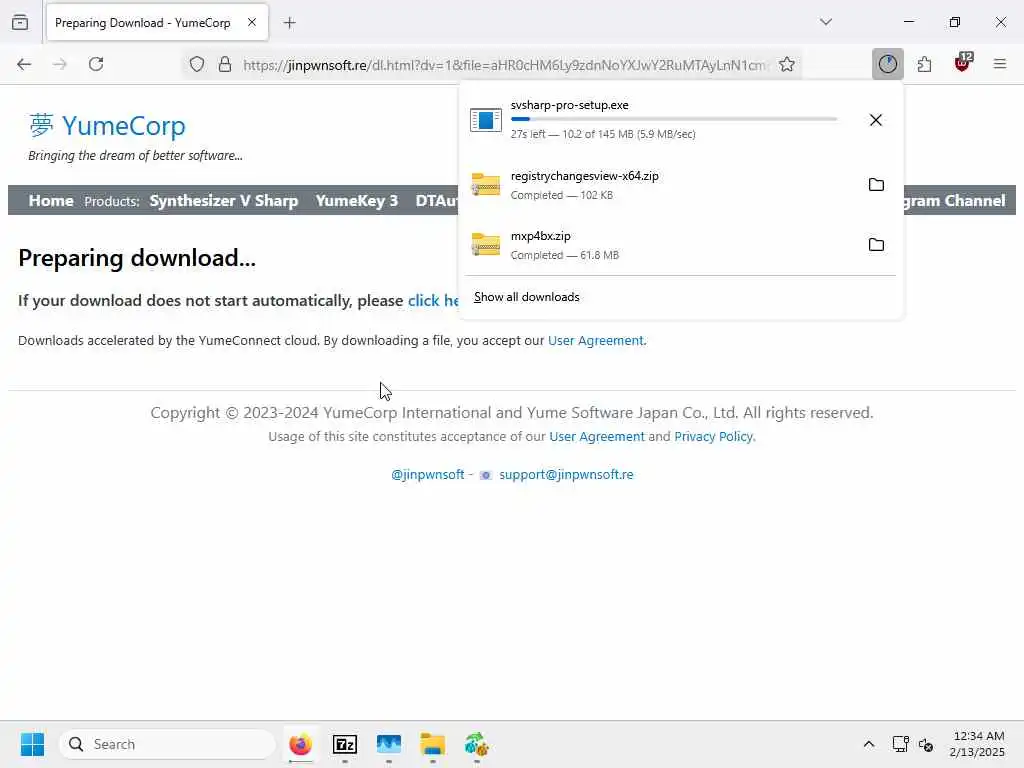Image resolution: width=1024 pixels, height=768 pixels.
Task: Open the blue waveform app on taskbar
Action: click(389, 744)
